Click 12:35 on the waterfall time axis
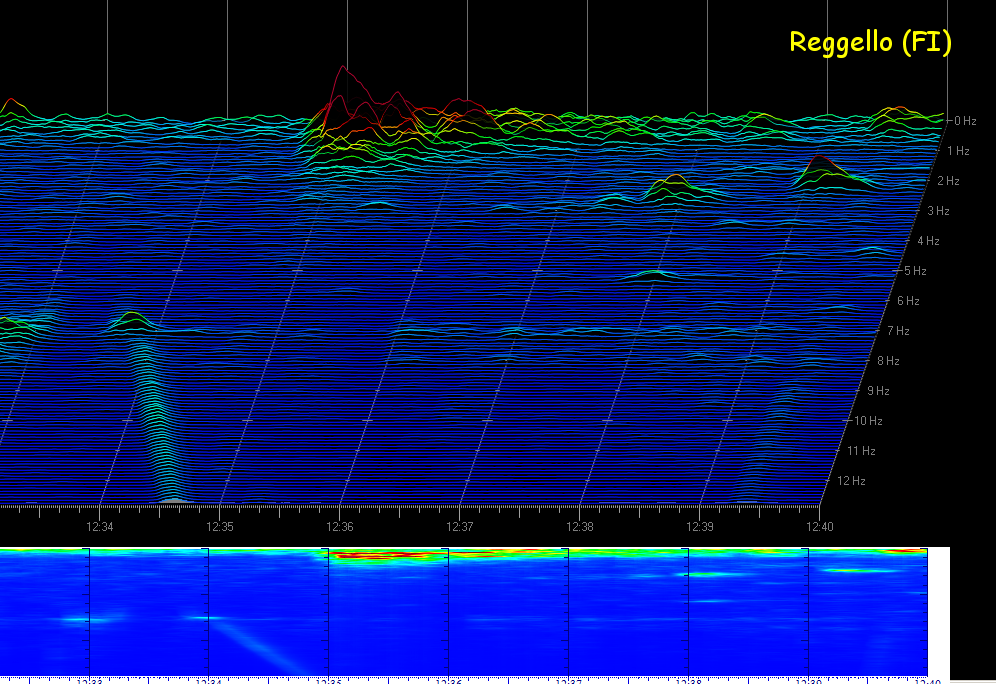This screenshot has width=996, height=684. point(220,526)
